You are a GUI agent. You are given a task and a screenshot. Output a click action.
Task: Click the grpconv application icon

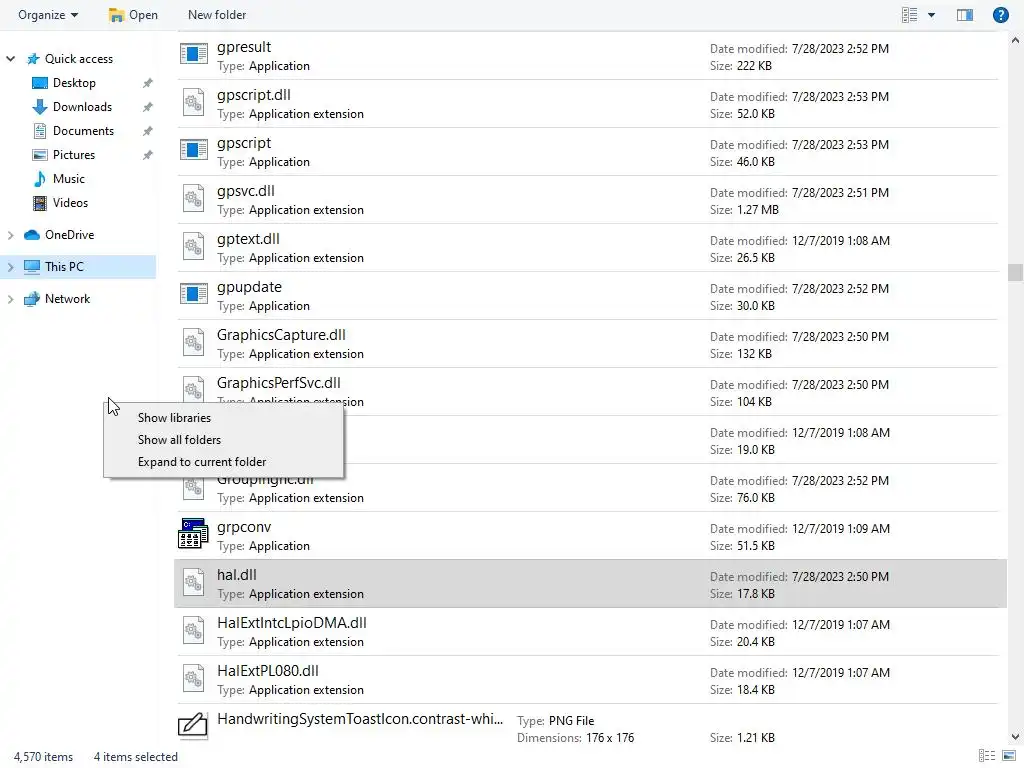tap(193, 535)
